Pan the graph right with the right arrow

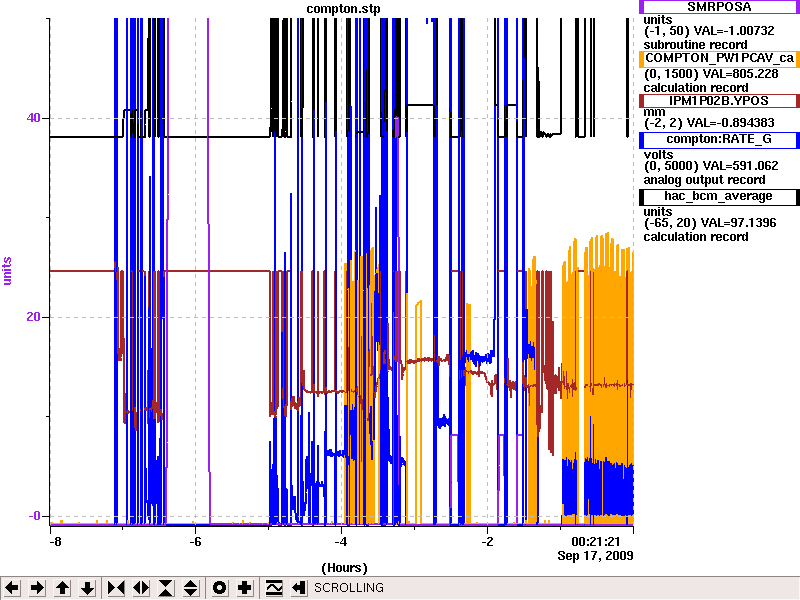point(37,588)
